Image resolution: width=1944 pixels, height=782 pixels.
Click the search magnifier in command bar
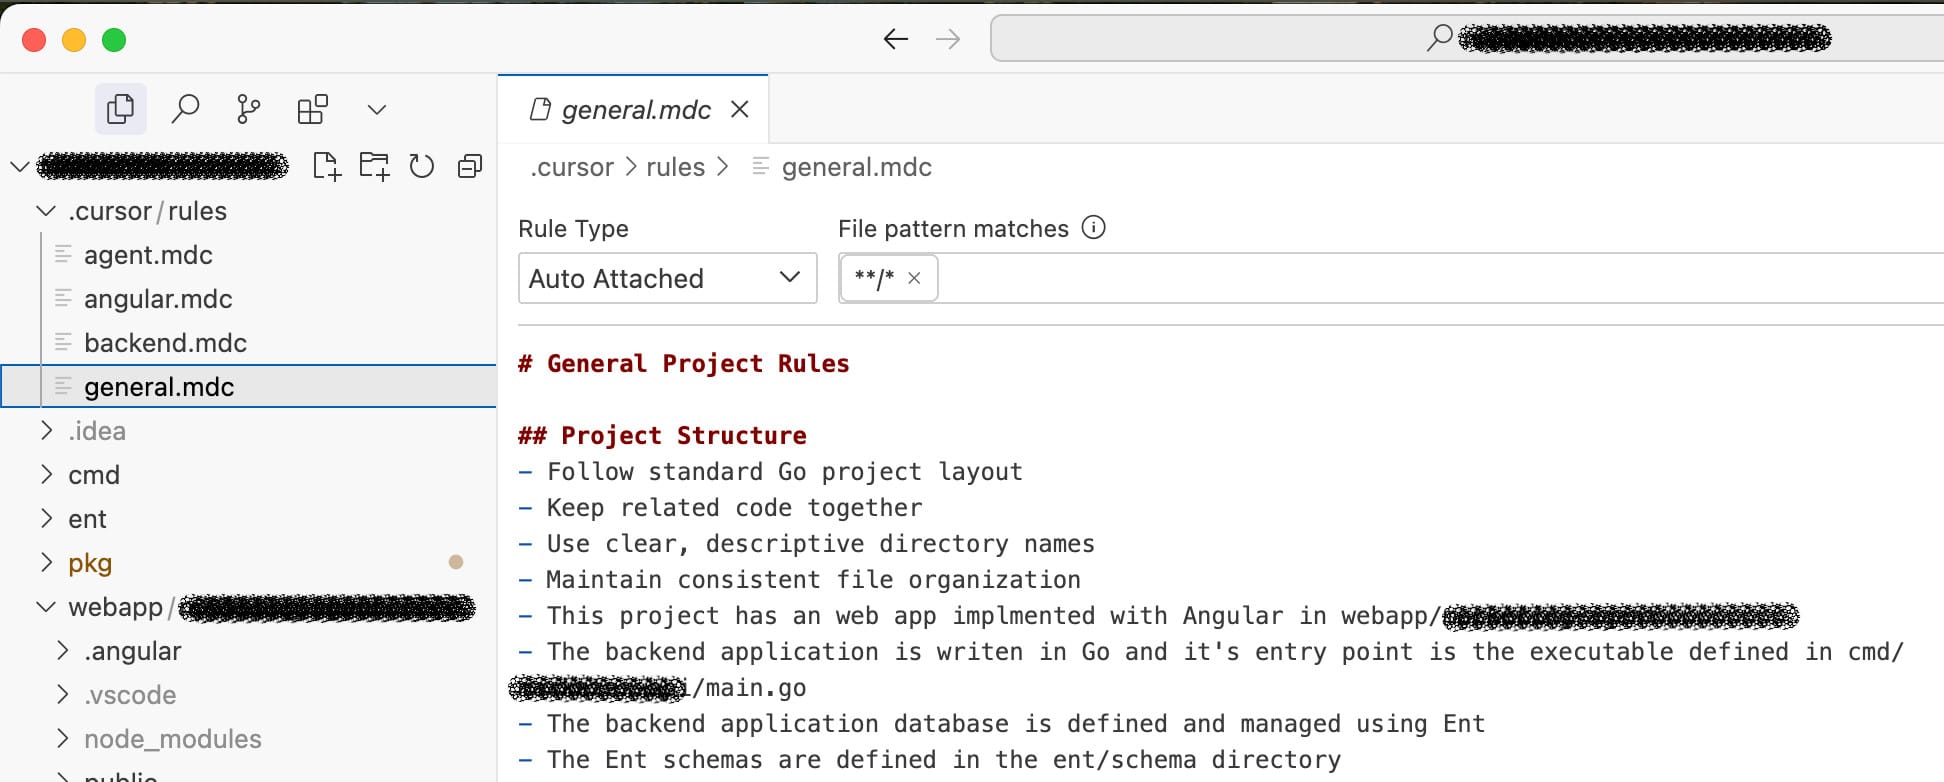point(1439,38)
